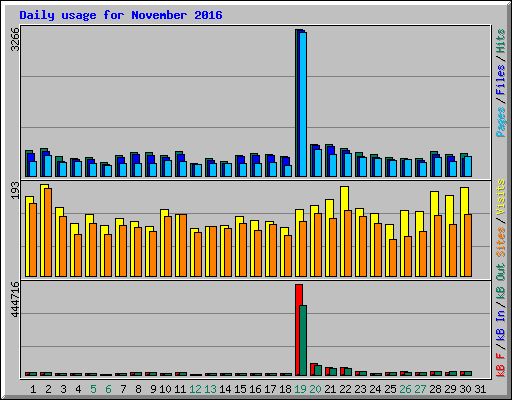512x400 pixels.
Task: Click day 16 on the x-axis
Action: [255, 389]
